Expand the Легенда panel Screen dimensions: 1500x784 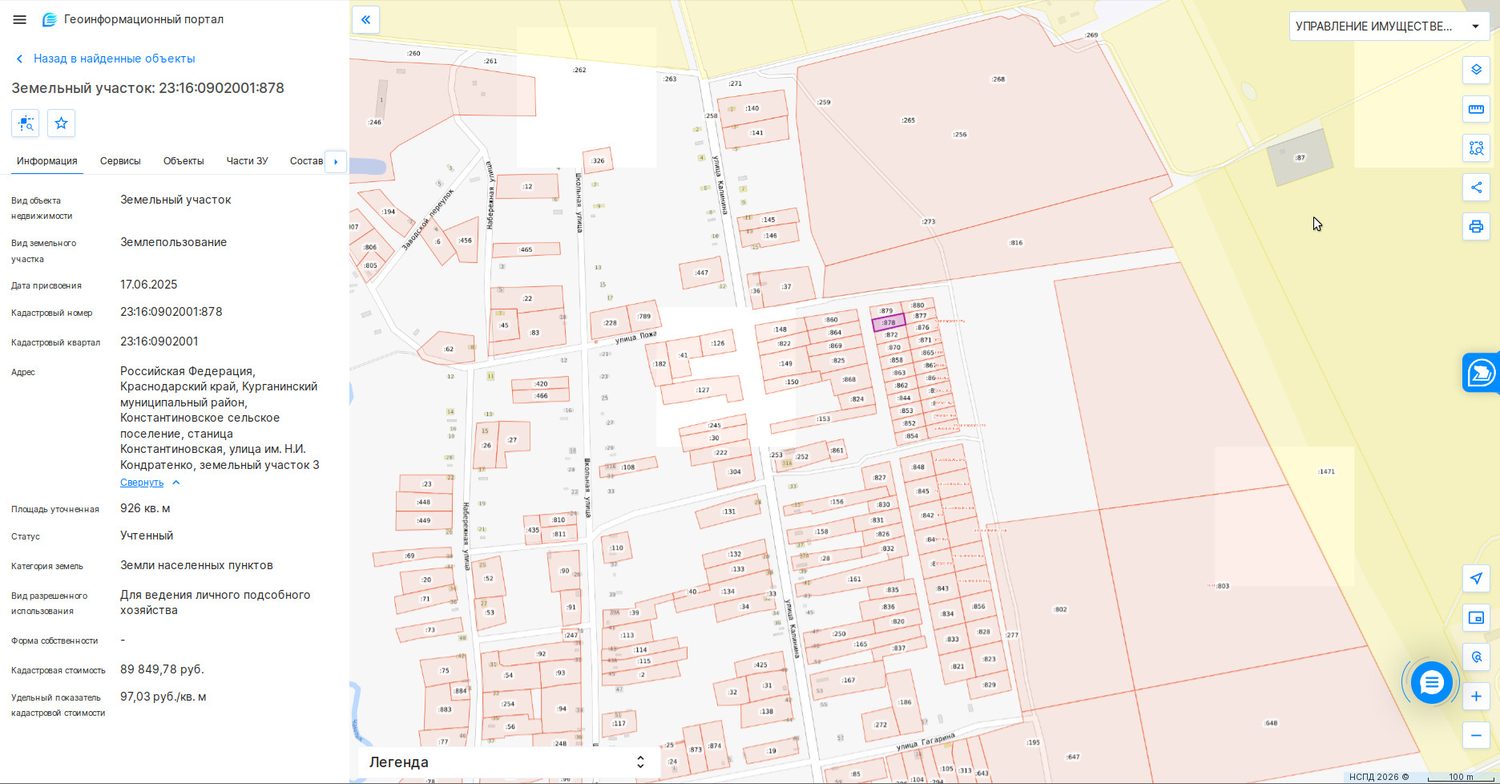coord(505,762)
